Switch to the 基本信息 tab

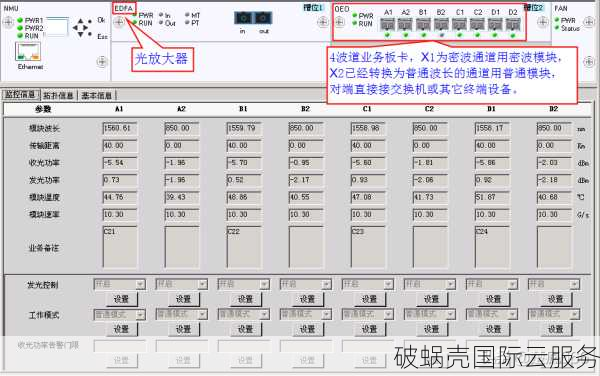point(96,95)
